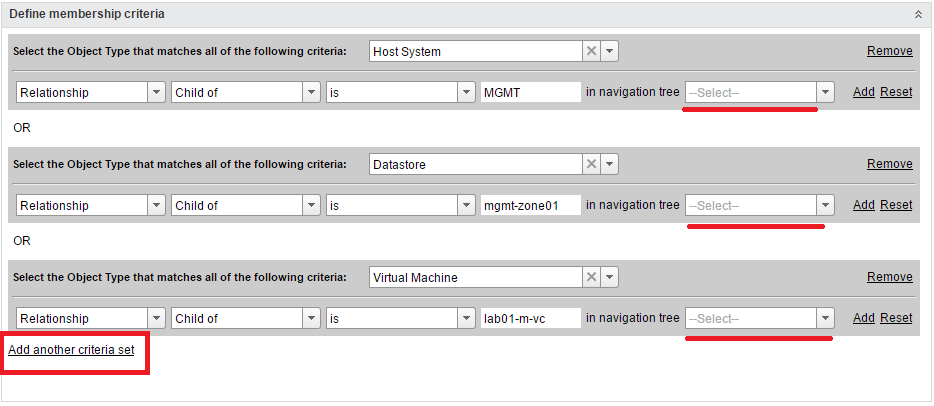Remove the Virtual Machine criteria set
The width and height of the screenshot is (934, 406).
889,277
